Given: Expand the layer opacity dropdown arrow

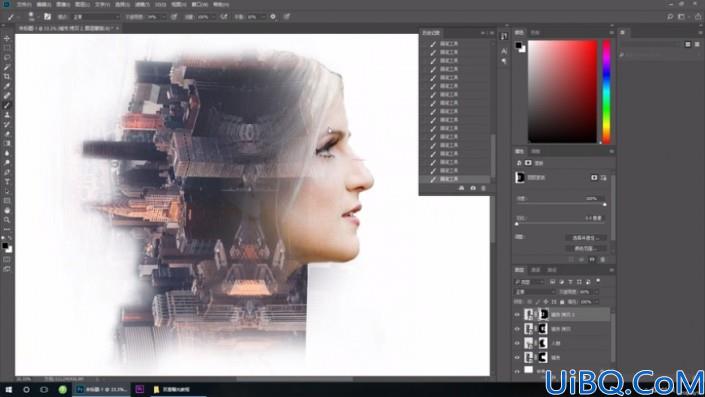Looking at the screenshot, I should click(597, 292).
